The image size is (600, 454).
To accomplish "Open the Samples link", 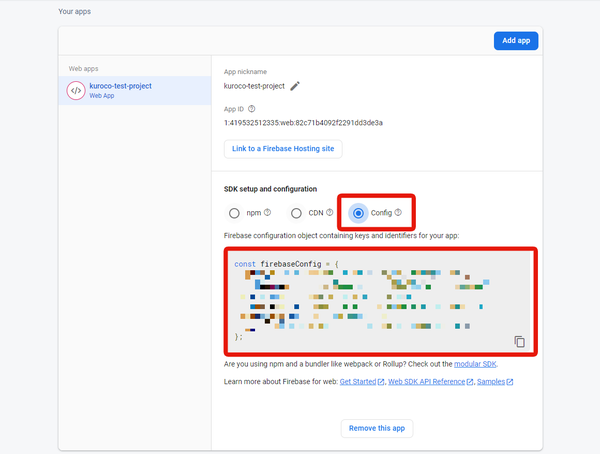I will coord(491,382).
